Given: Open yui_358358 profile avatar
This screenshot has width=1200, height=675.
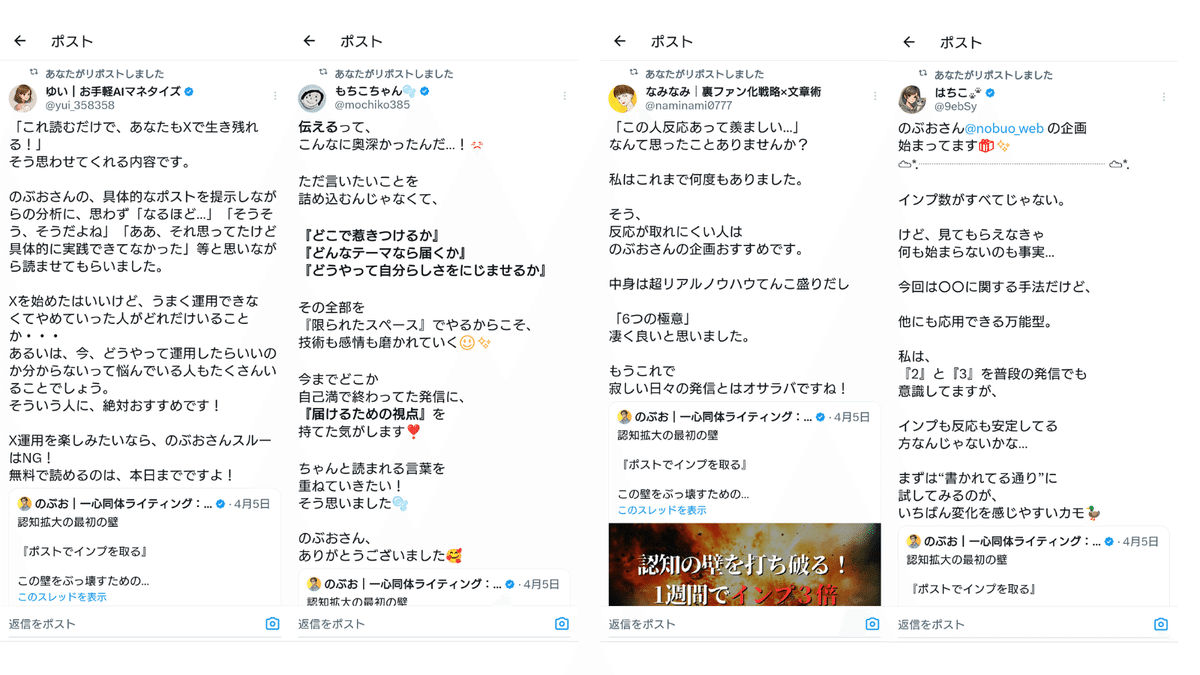Looking at the screenshot, I should coord(23,98).
